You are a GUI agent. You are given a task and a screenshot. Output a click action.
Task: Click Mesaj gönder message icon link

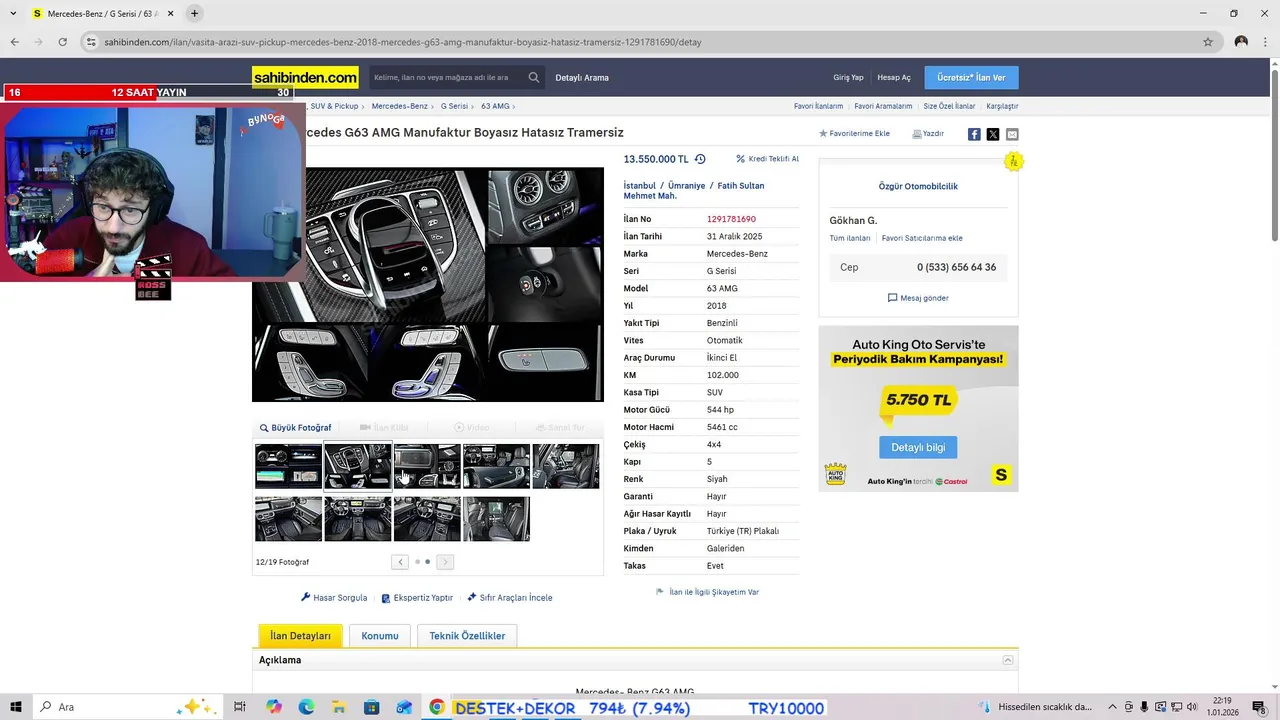coord(918,298)
